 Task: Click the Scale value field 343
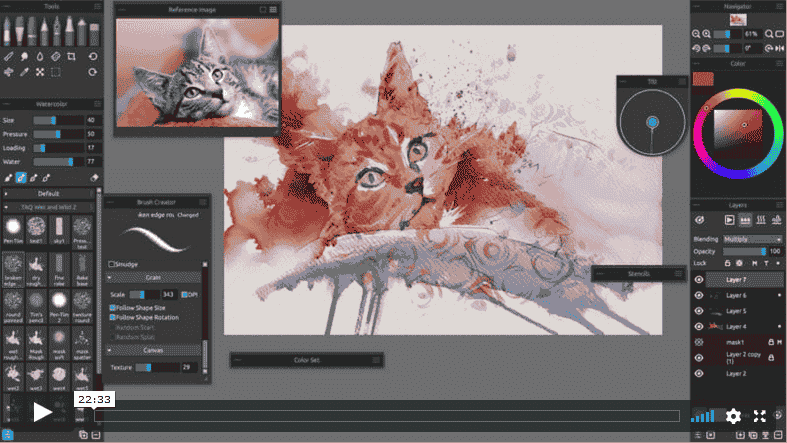[169, 294]
